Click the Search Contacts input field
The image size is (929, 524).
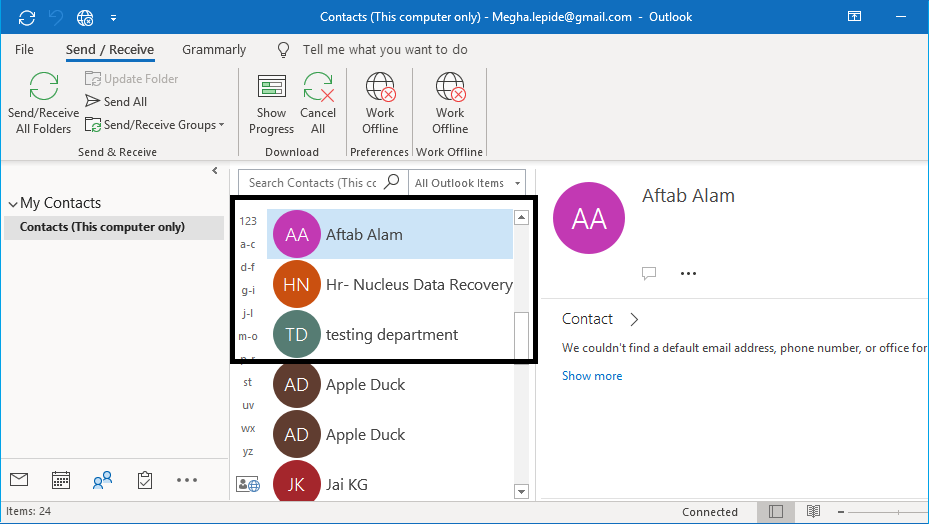(x=313, y=183)
